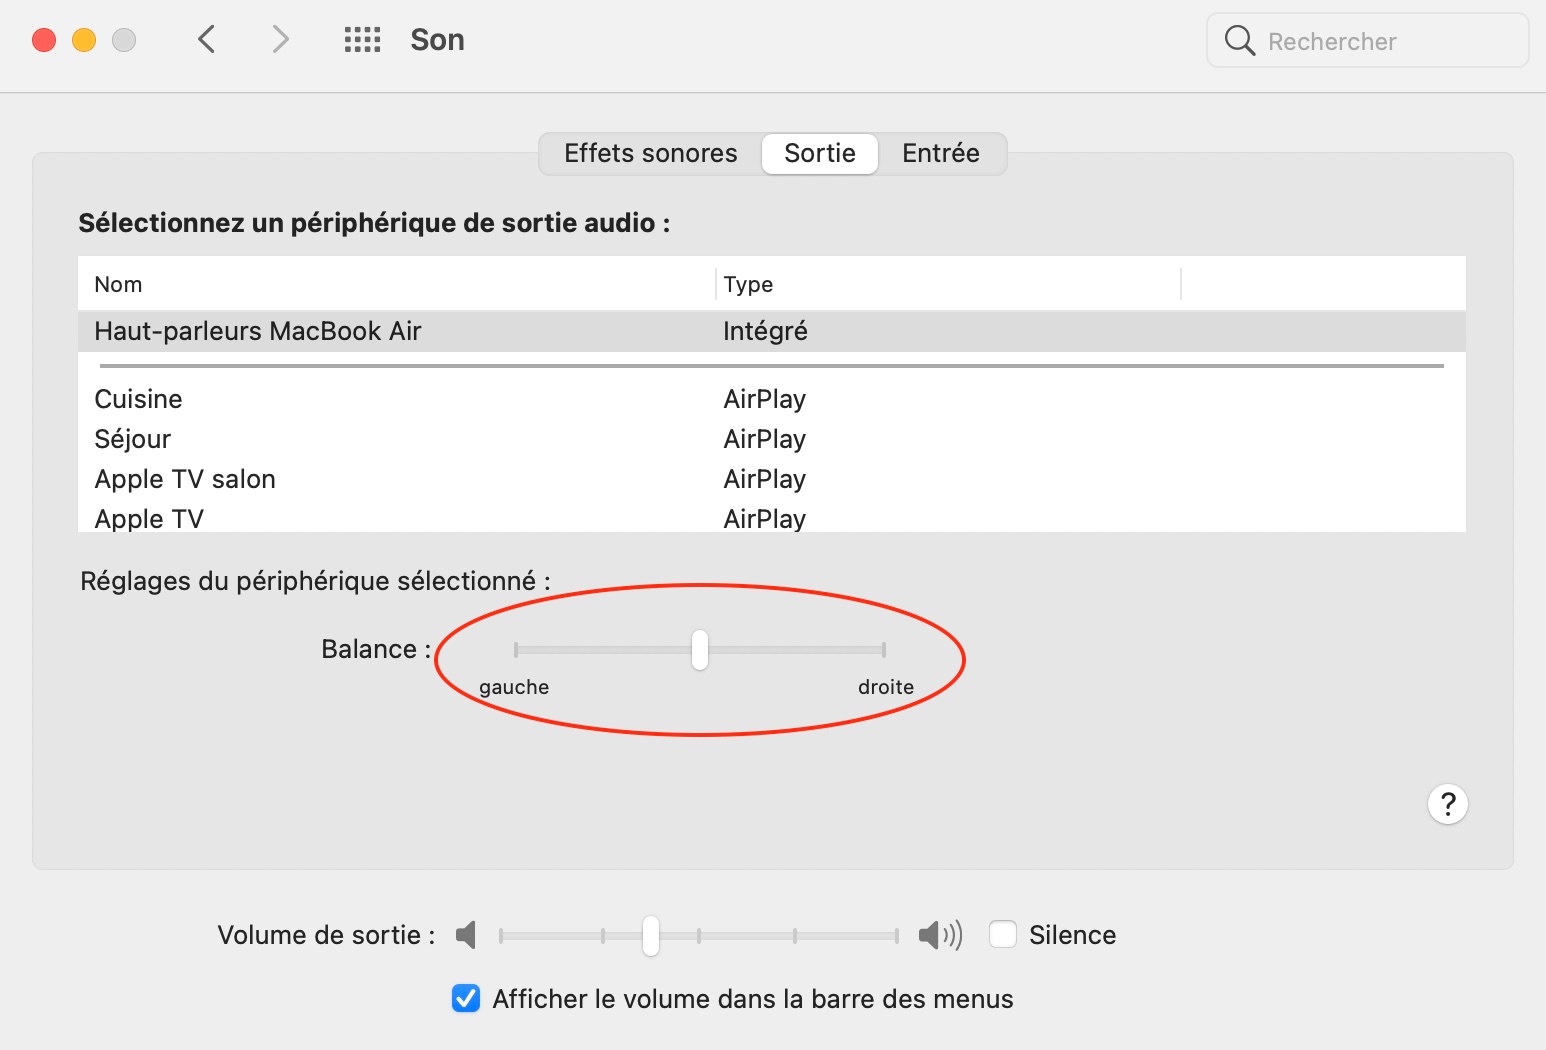Select Séjour AirPlay output
Image resolution: width=1546 pixels, height=1050 pixels.
click(x=133, y=439)
